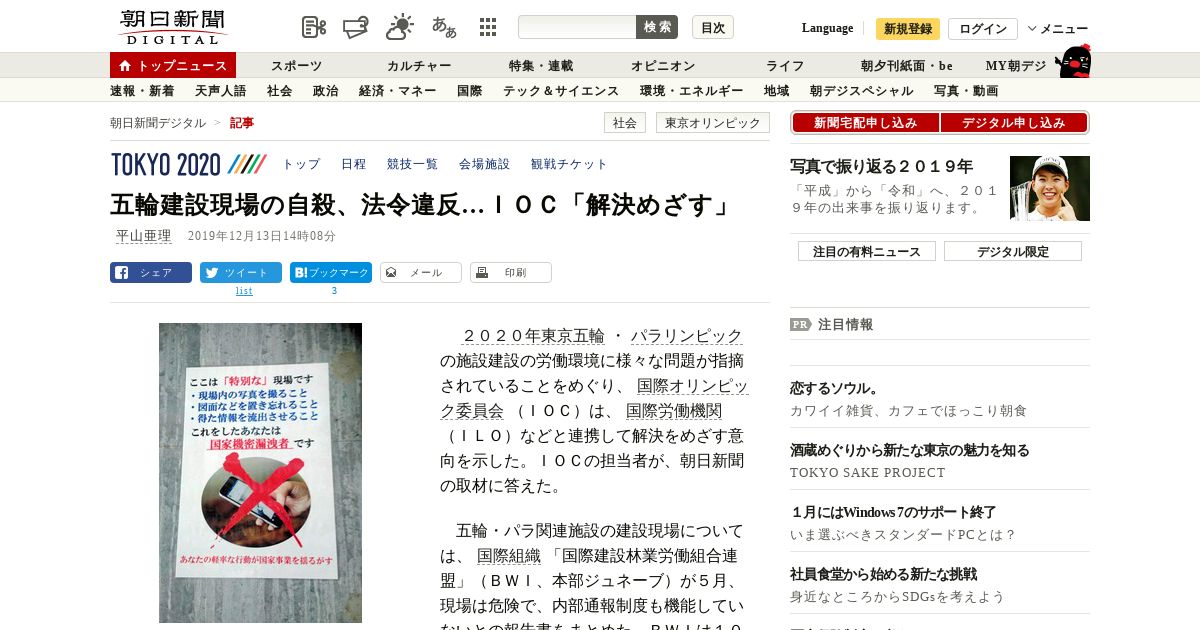Viewport: 1200px width, 630px height.
Task: Click the 社会 category tag button
Action: click(625, 122)
